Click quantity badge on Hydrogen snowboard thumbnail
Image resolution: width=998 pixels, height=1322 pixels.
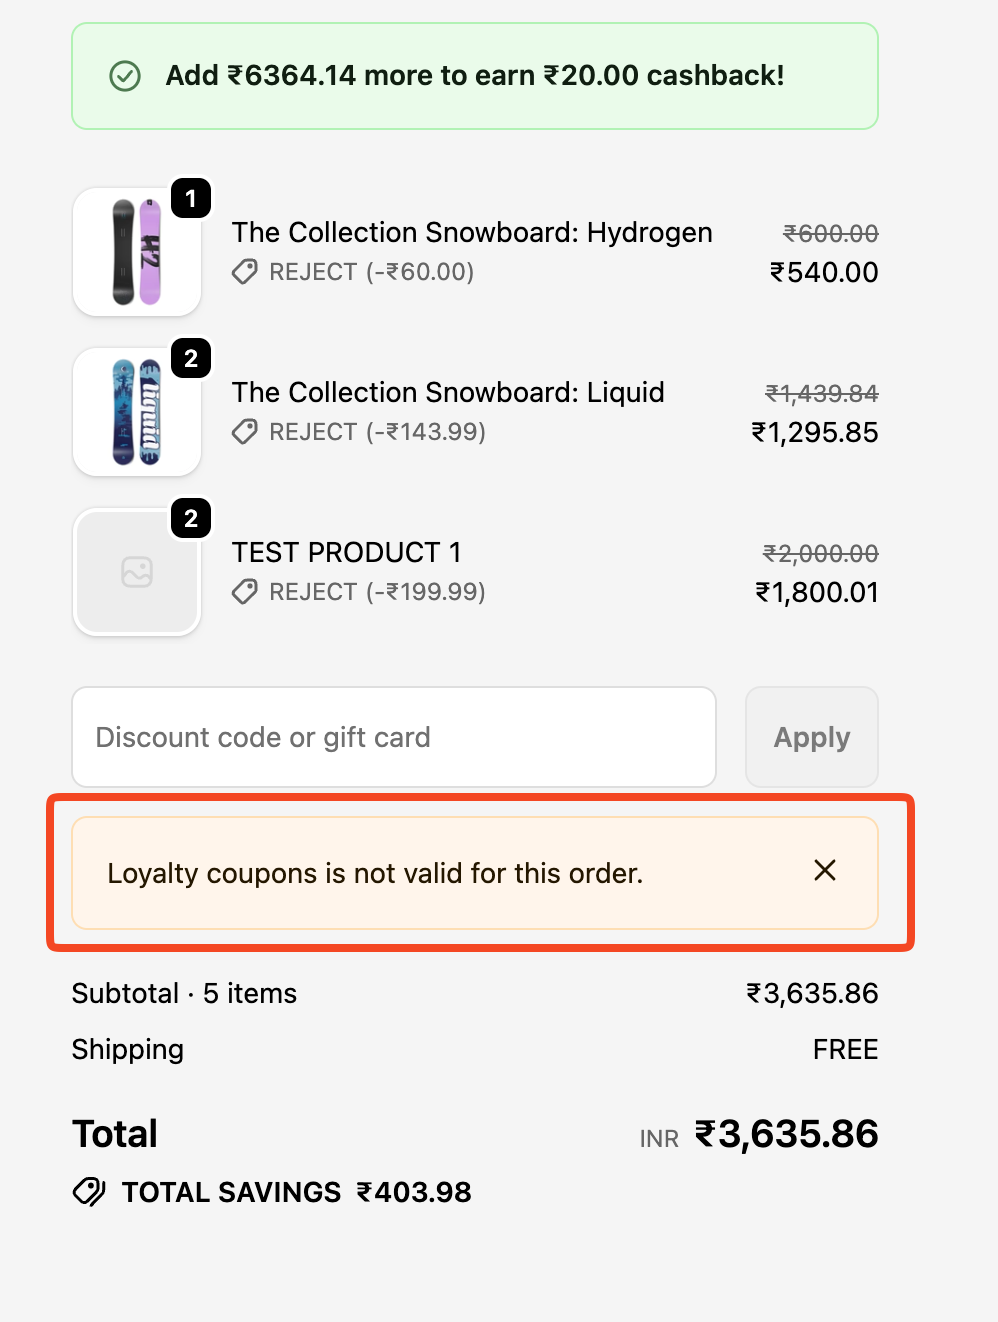pos(191,199)
